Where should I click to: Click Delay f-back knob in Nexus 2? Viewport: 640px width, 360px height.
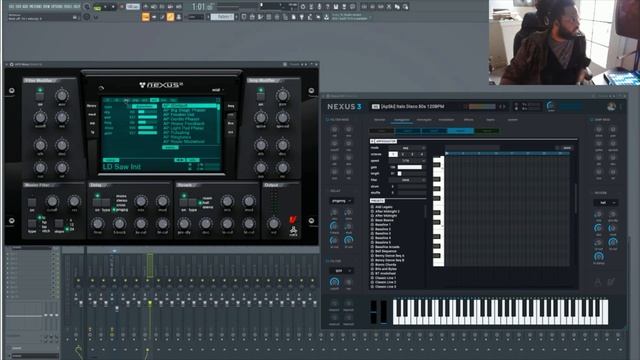(119, 223)
